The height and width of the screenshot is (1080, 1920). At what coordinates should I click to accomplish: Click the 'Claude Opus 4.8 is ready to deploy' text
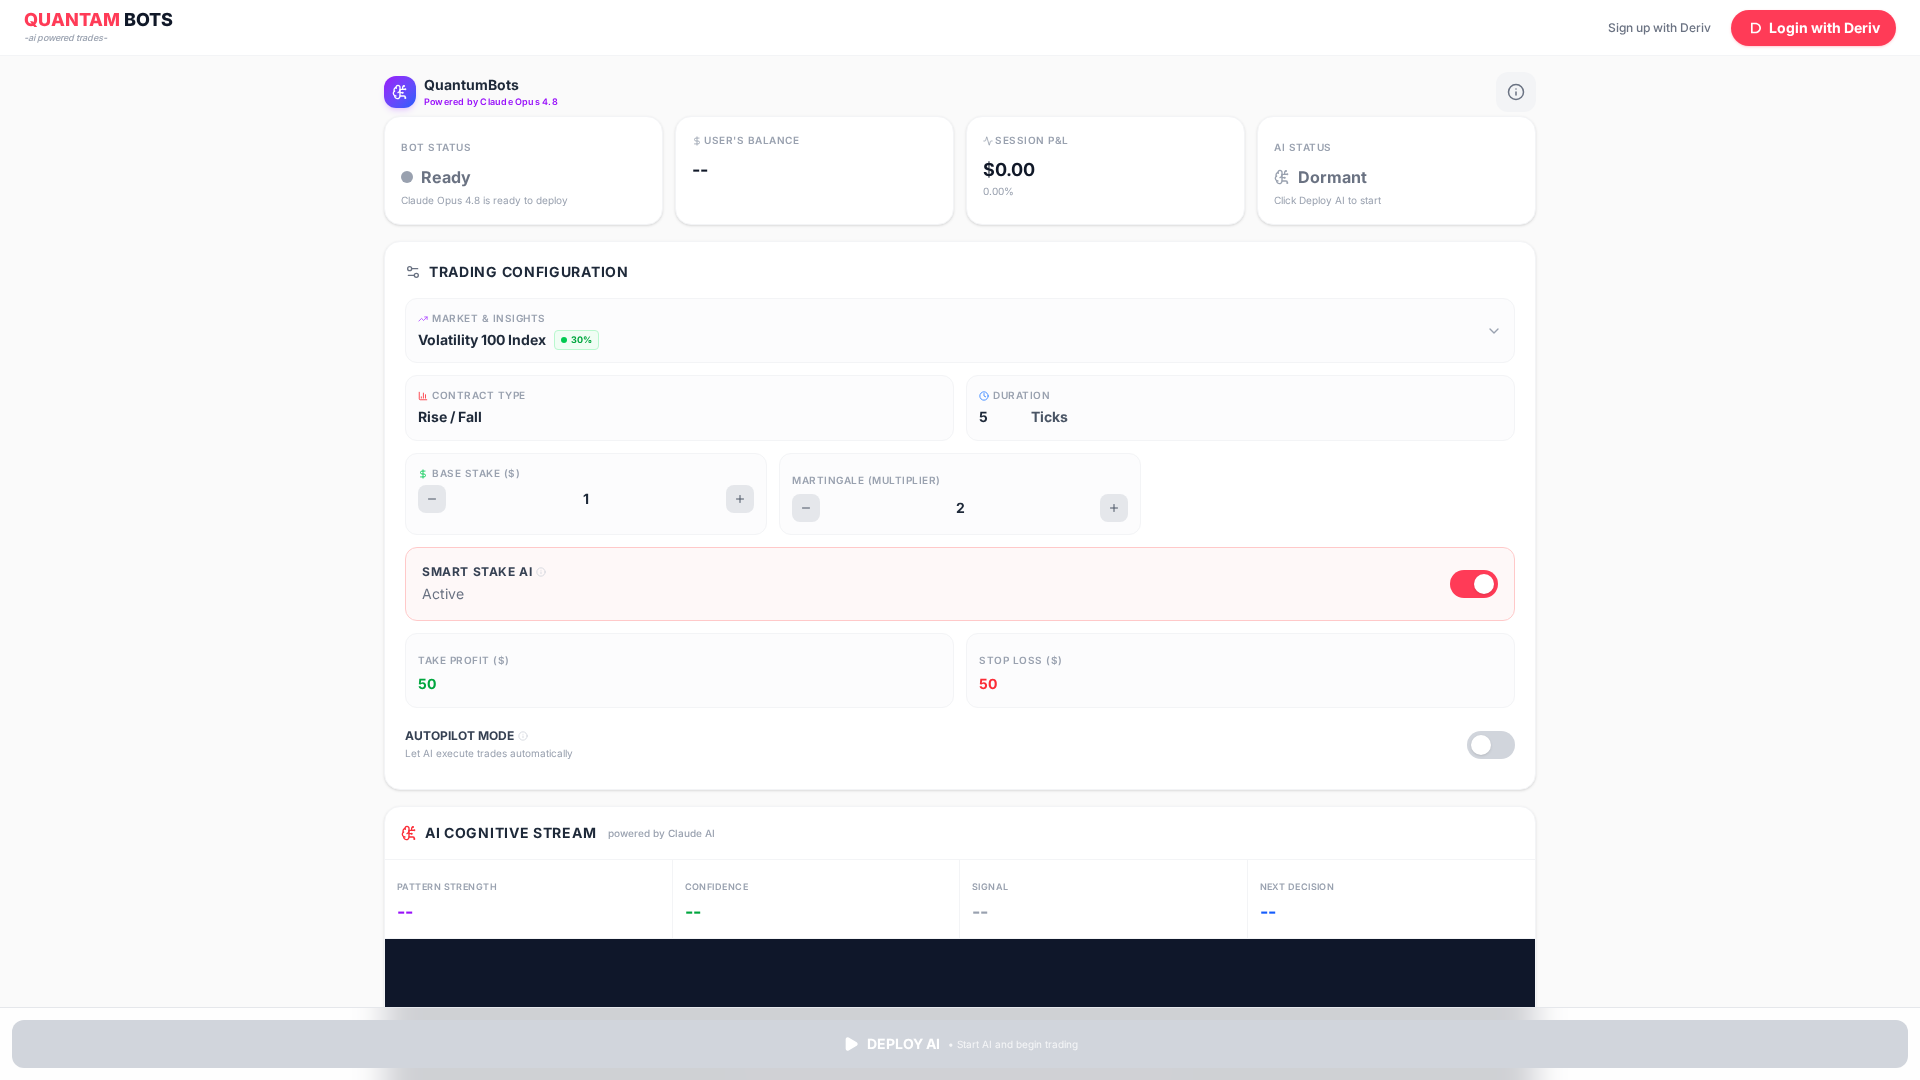(484, 201)
